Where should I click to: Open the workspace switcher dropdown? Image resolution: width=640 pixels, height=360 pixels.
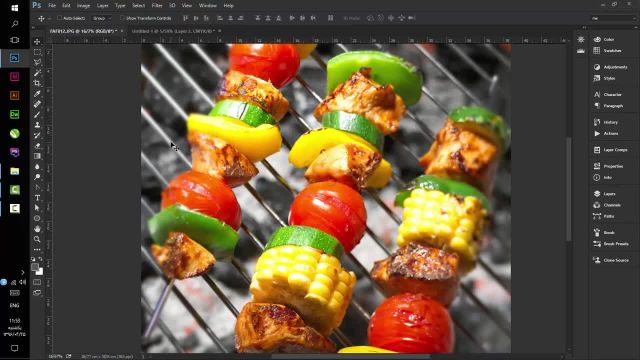pos(613,18)
